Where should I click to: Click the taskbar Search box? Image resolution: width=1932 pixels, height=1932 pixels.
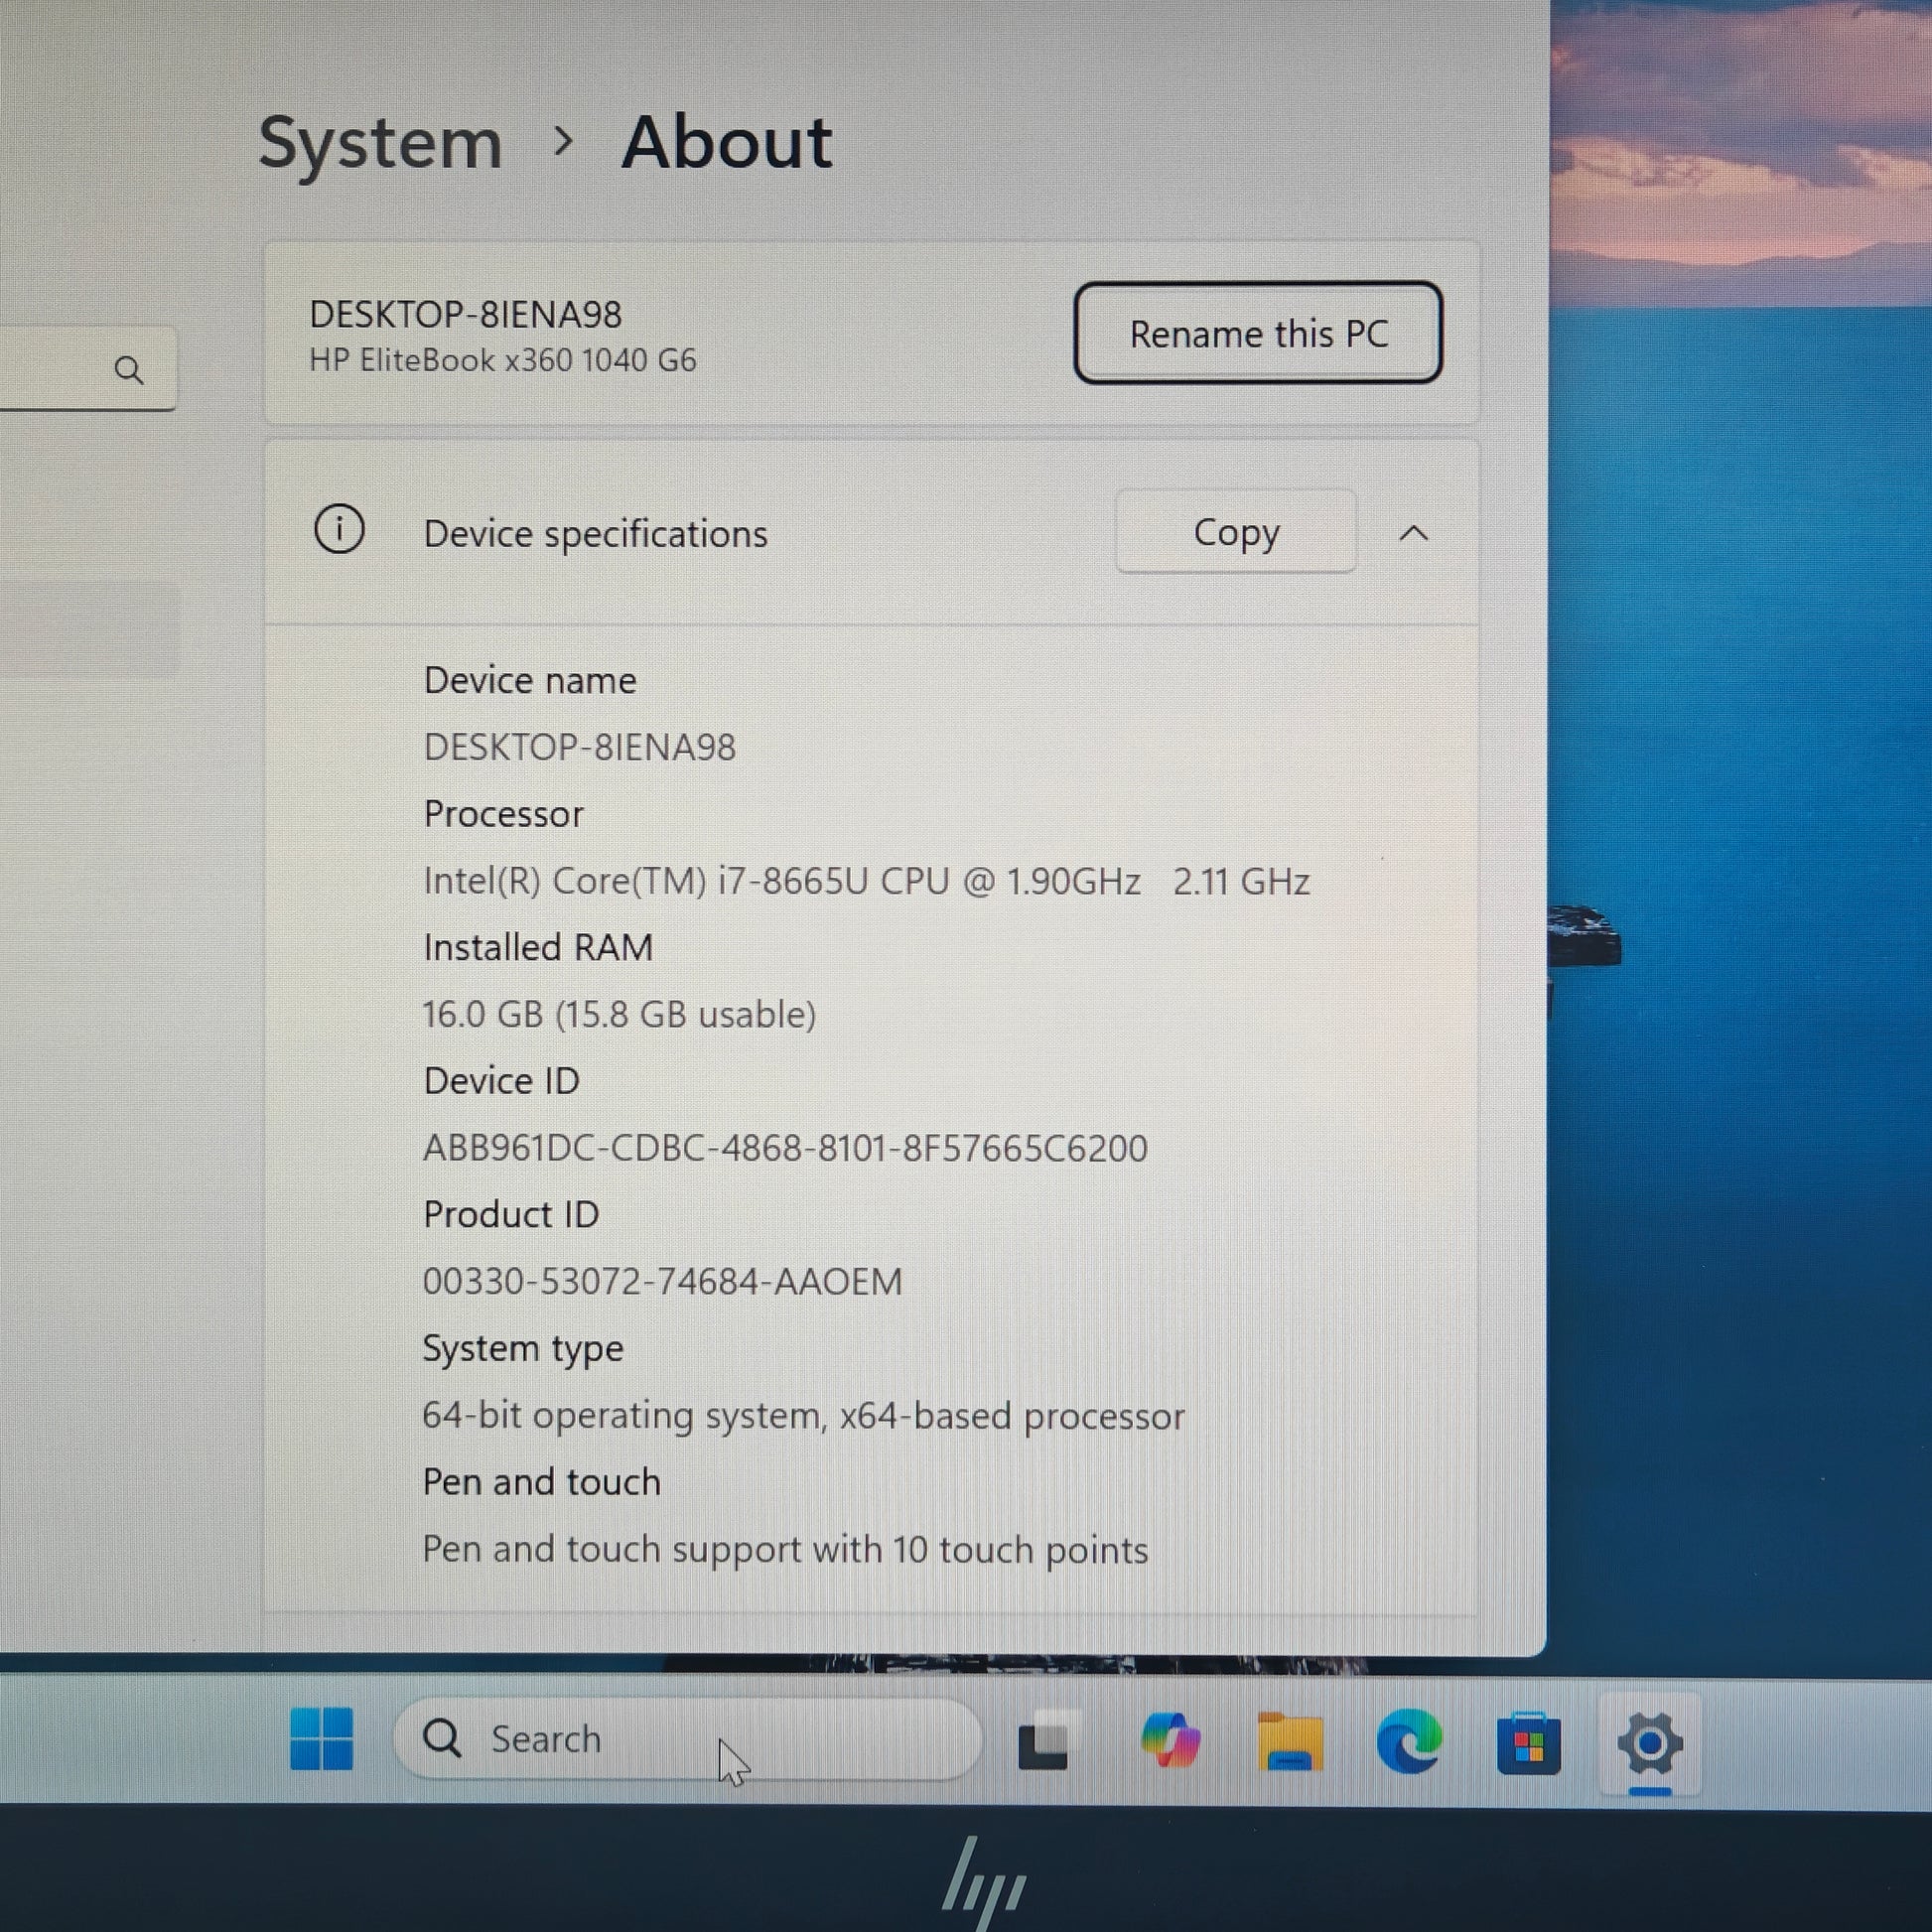(x=688, y=1739)
